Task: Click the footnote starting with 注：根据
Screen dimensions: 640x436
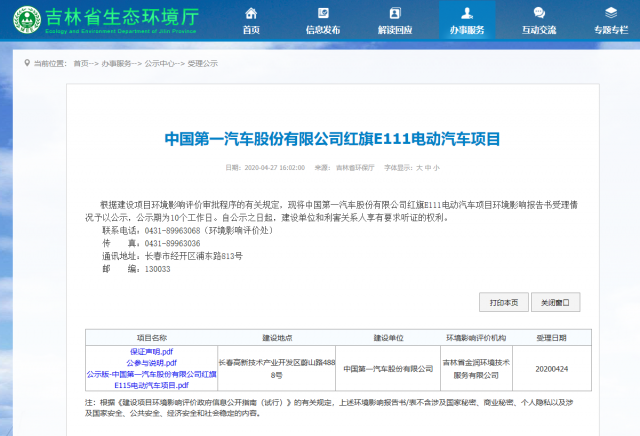Action: pos(329,408)
